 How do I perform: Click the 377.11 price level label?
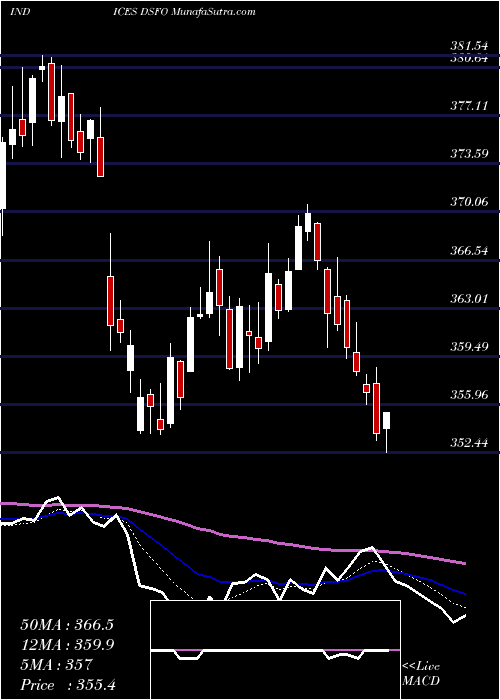[469, 106]
